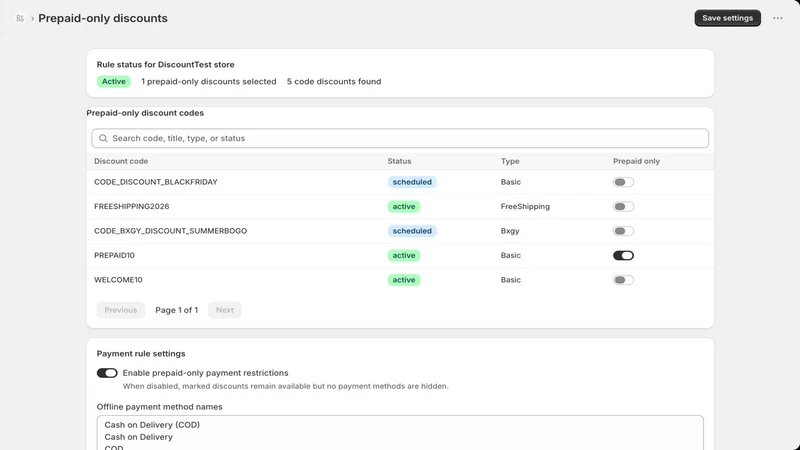Click active badge for PREPAID10

(404, 256)
